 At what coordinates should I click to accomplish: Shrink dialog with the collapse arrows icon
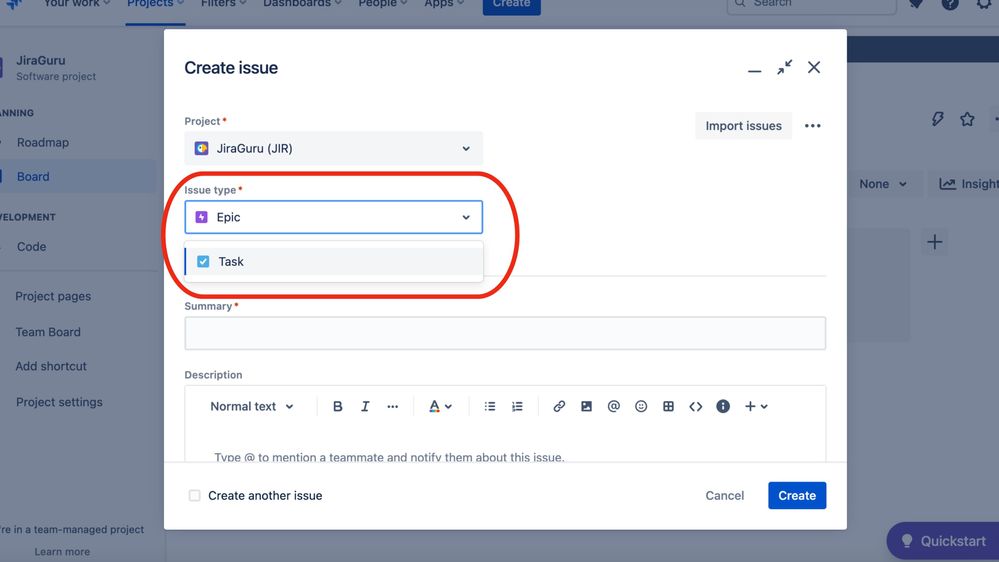click(784, 68)
